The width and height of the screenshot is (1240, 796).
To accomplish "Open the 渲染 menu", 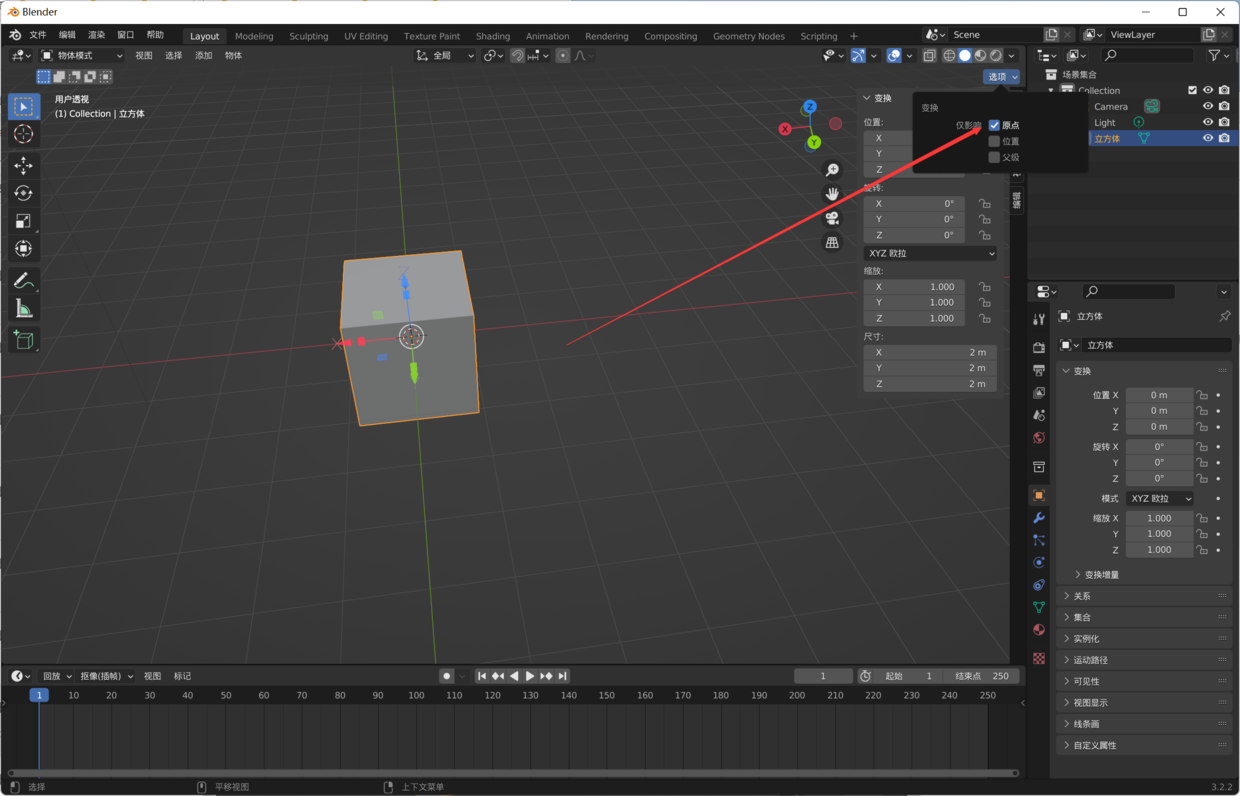I will (96, 35).
